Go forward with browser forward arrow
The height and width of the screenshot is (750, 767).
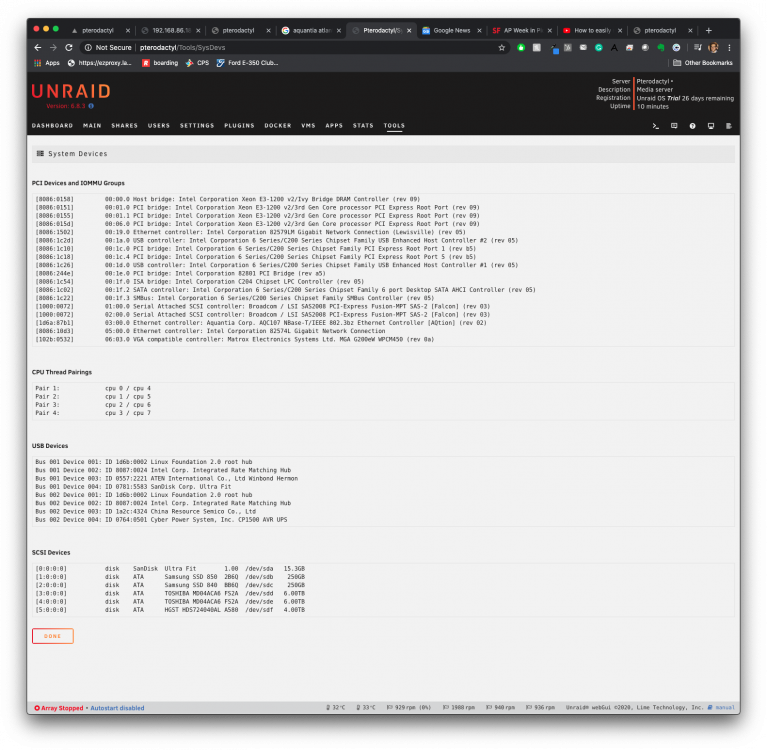53,47
